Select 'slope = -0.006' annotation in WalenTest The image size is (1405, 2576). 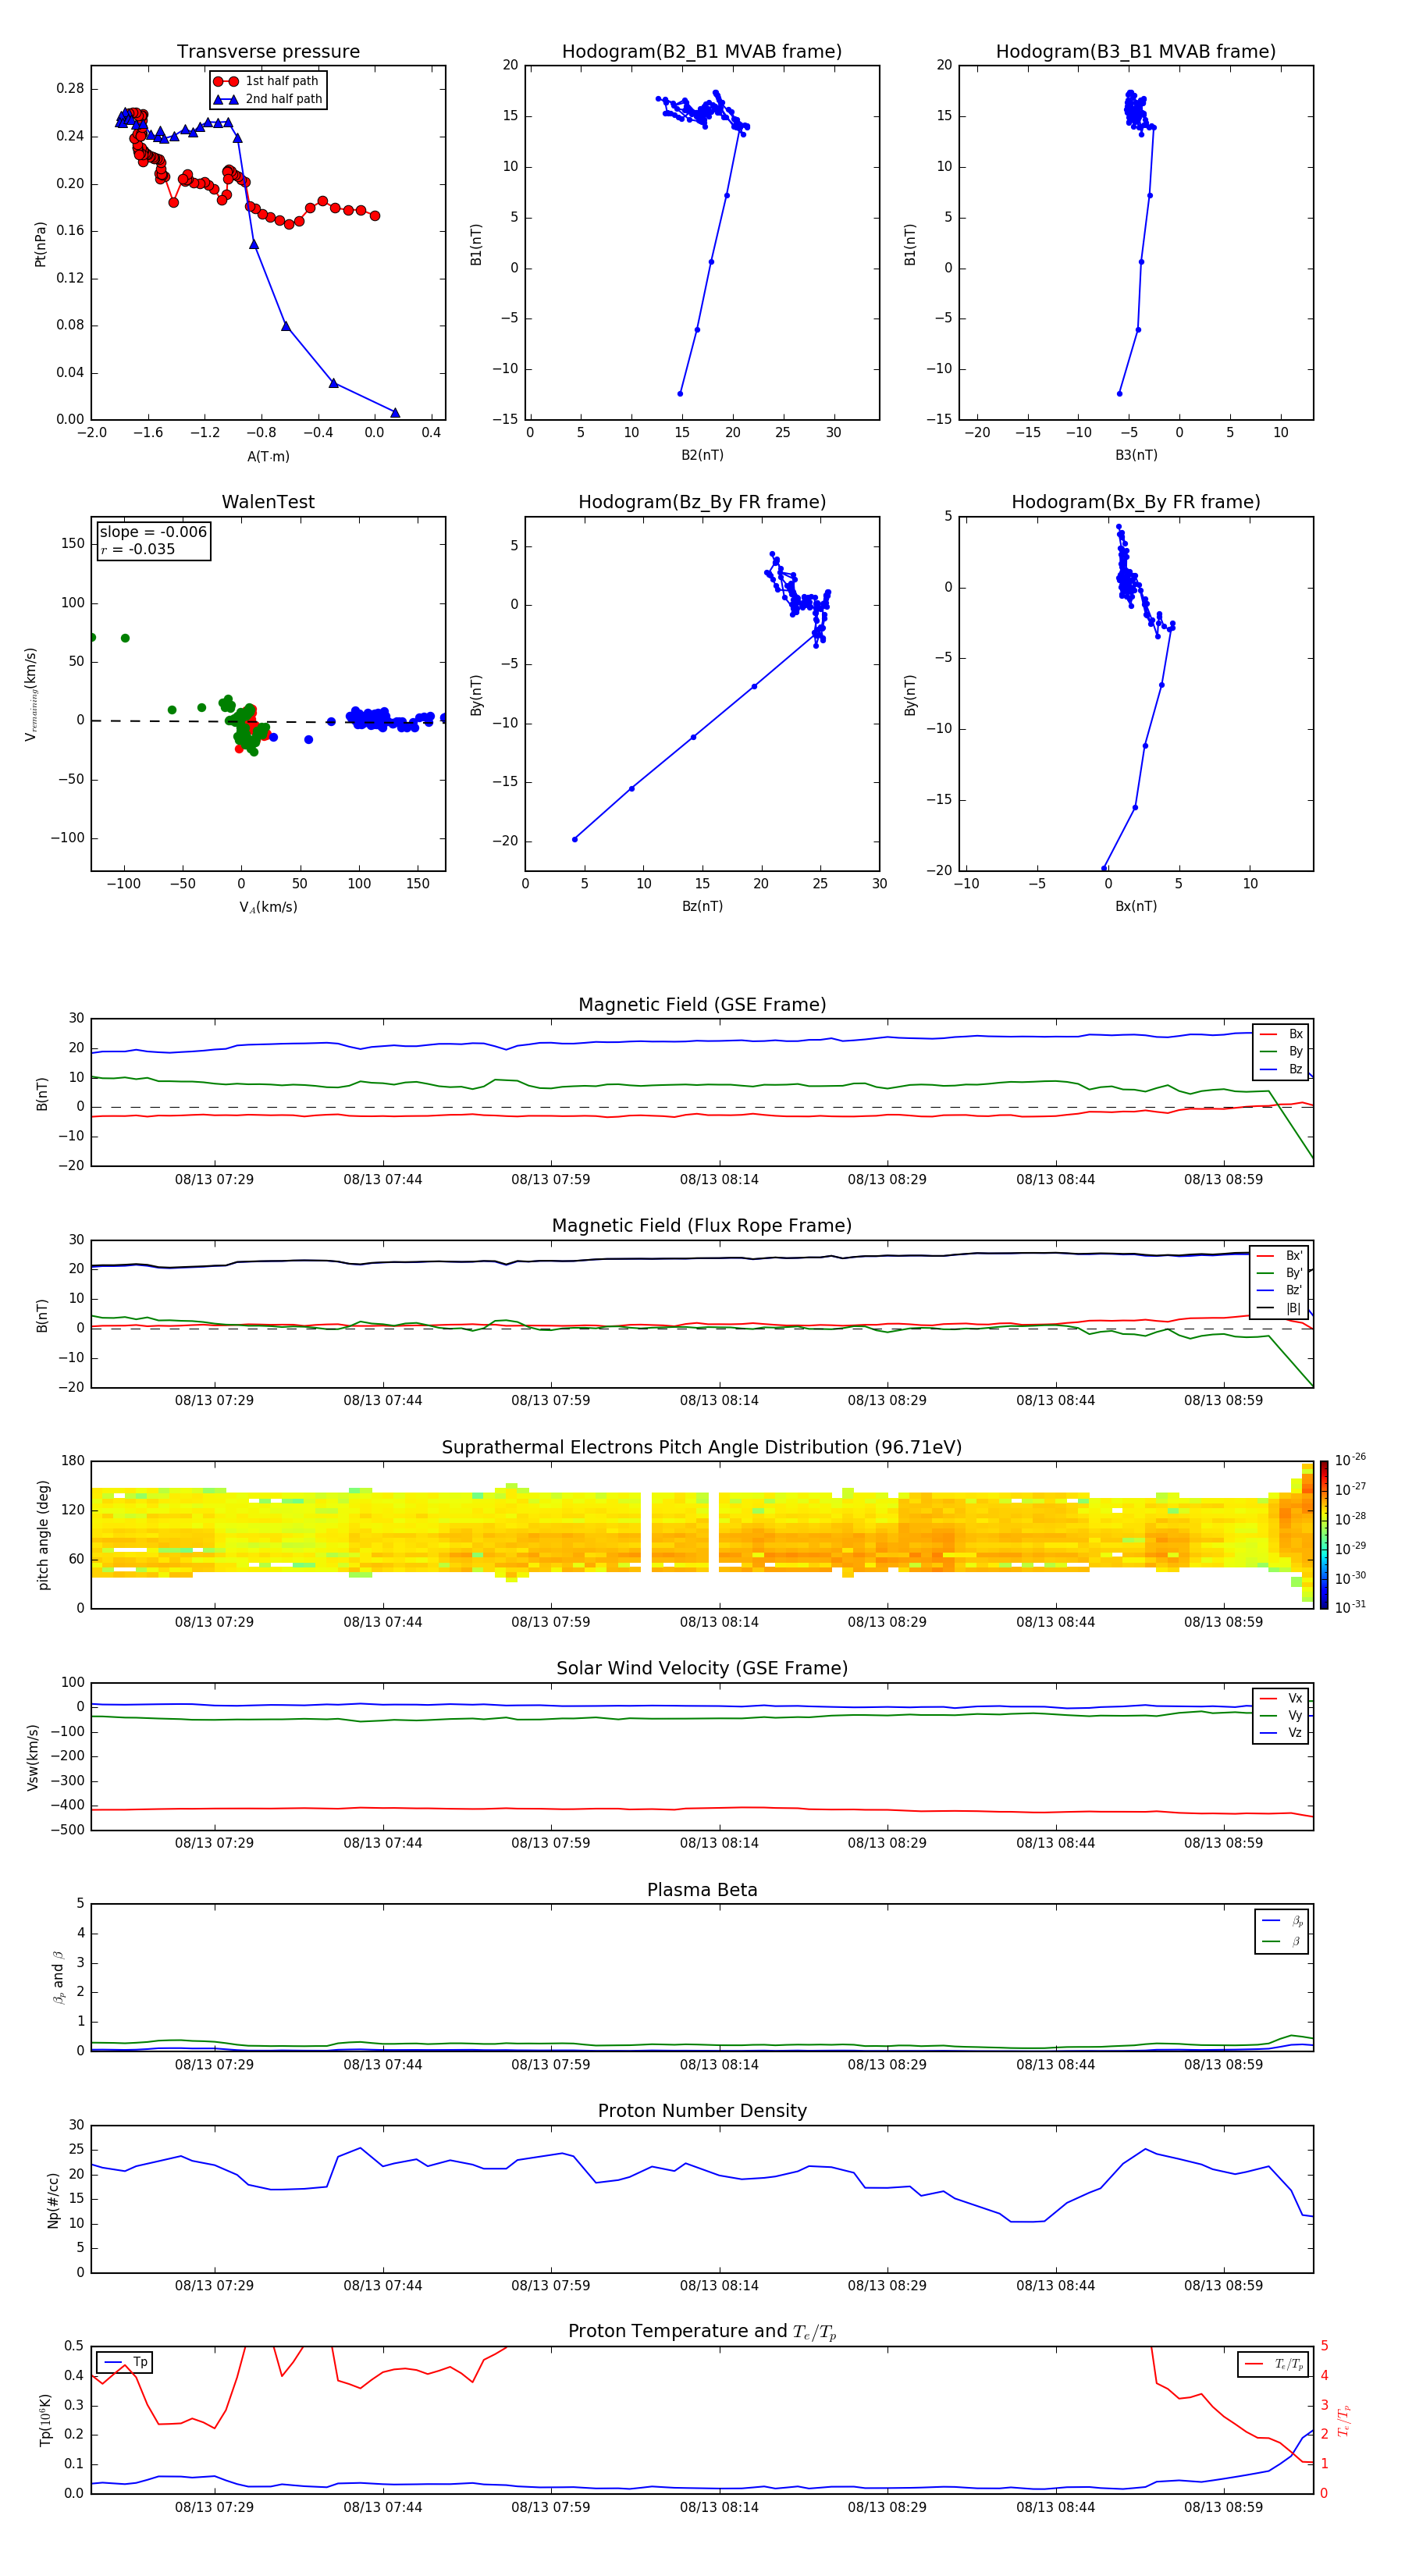pos(153,532)
